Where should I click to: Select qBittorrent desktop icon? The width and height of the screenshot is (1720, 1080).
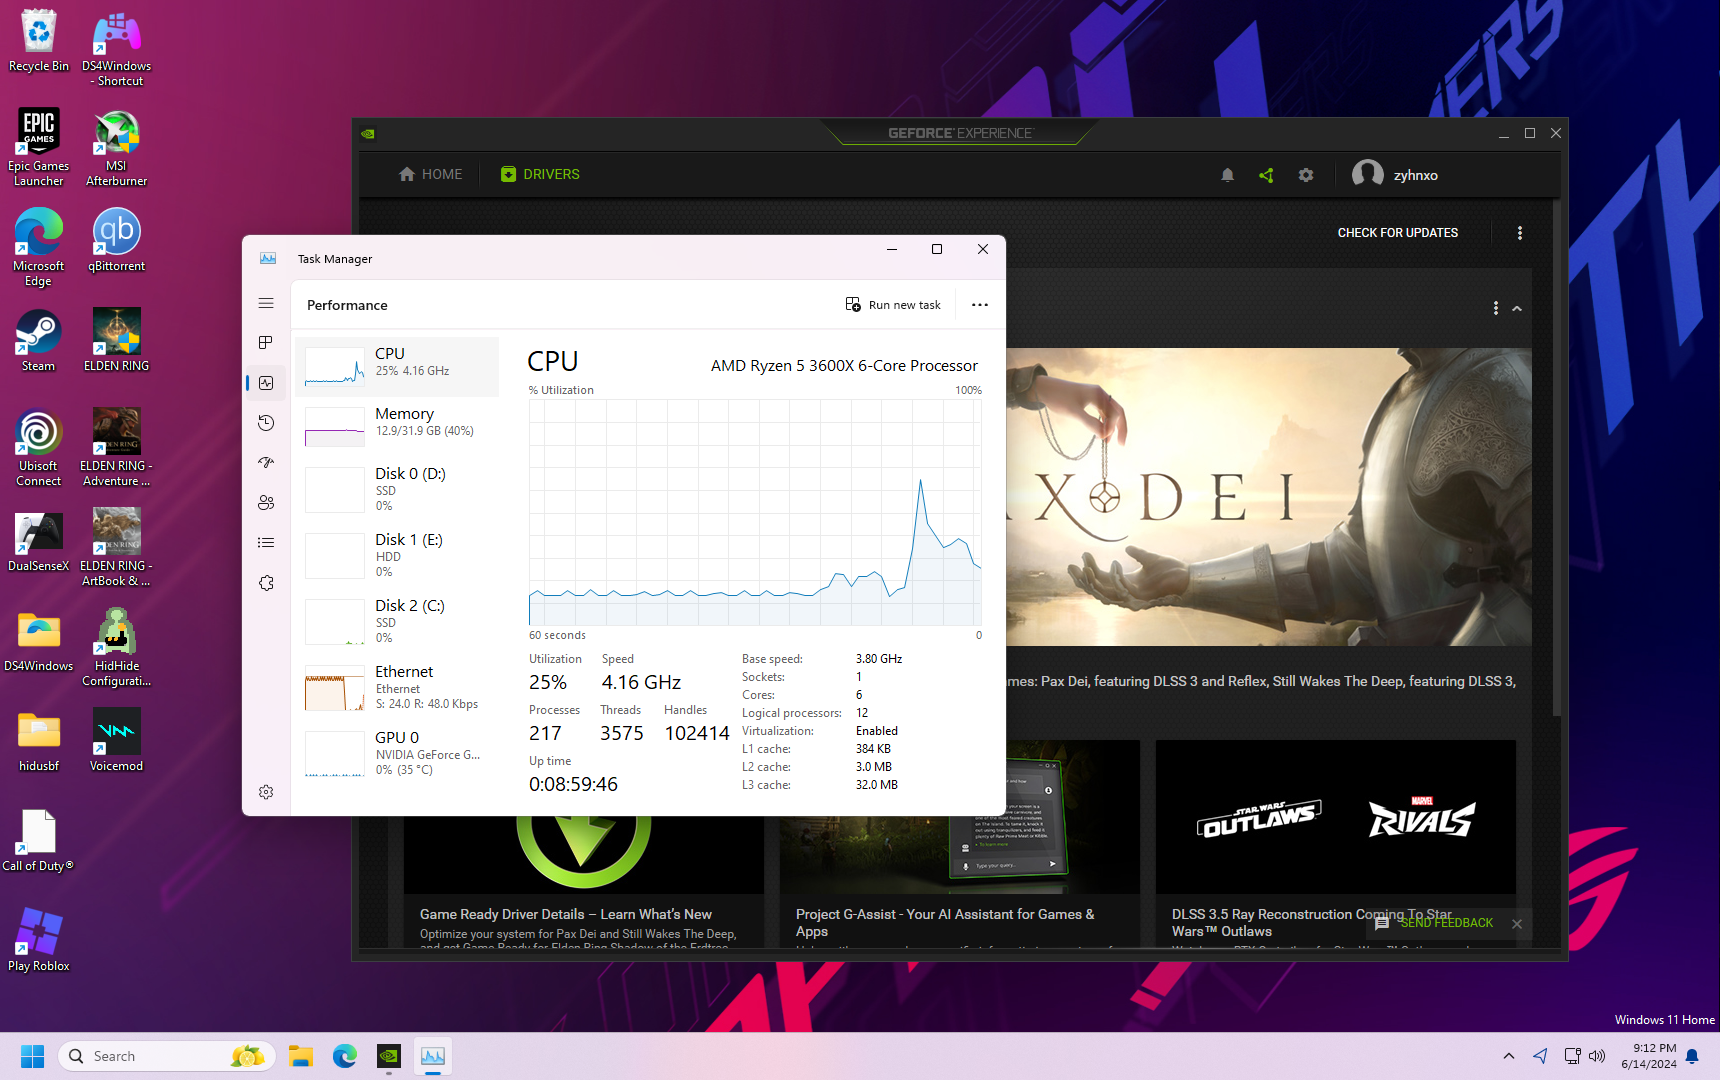click(x=117, y=240)
